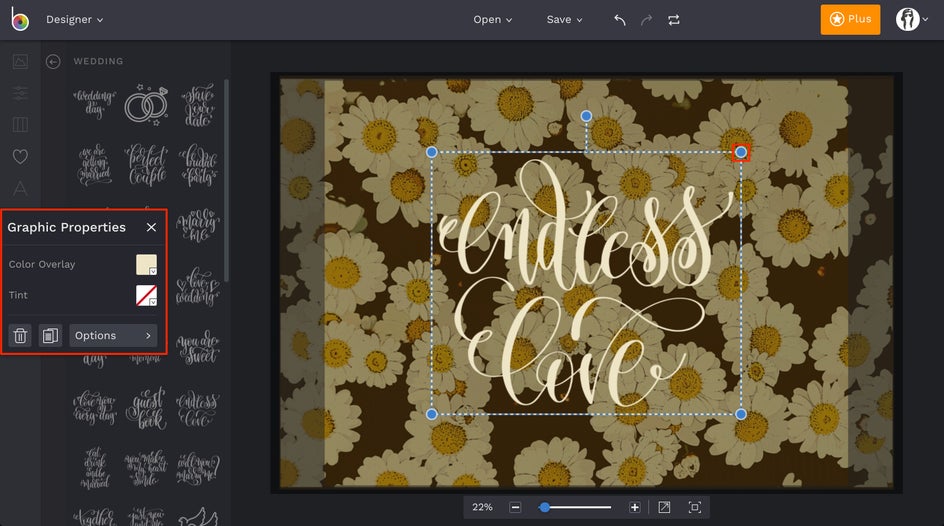Click the repeat/swap arrows icon in toolbar

(673, 20)
